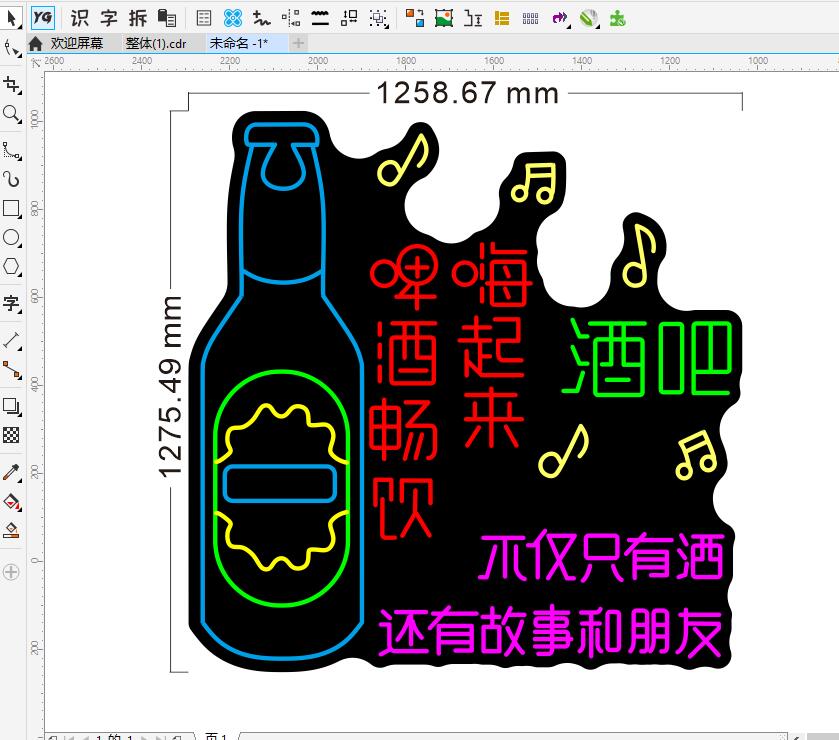This screenshot has height=740, width=839.
Task: Open the 欢迎屏幕 welcome screen tab
Action: [77, 43]
